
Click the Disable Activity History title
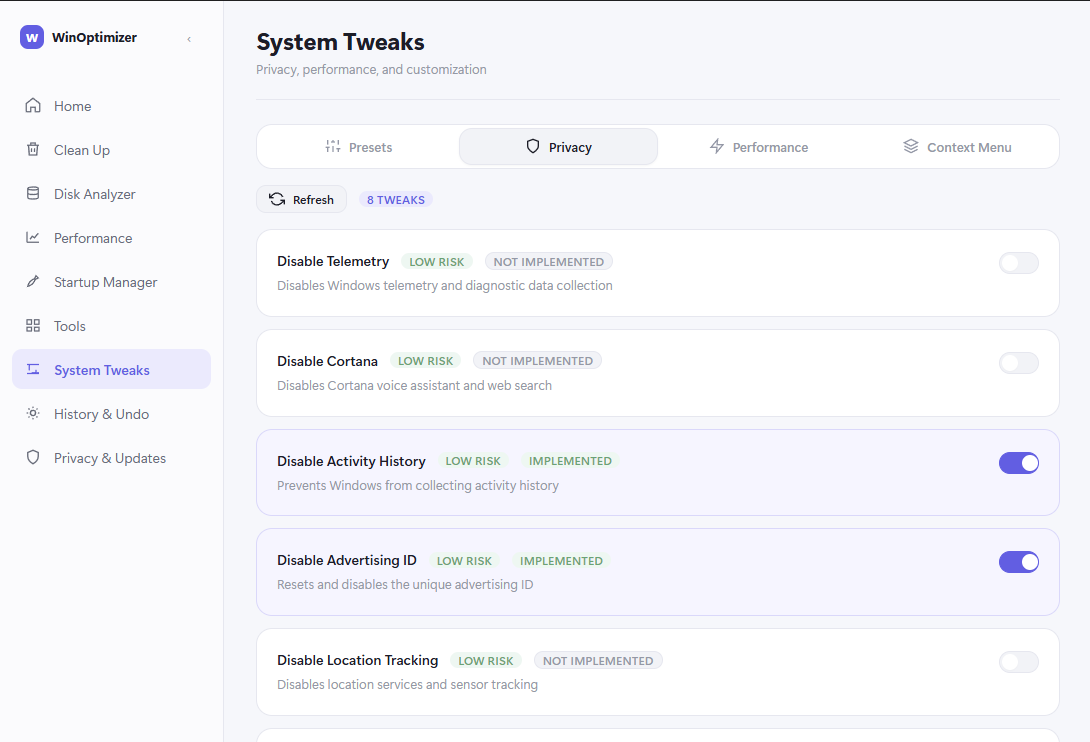pyautogui.click(x=351, y=461)
